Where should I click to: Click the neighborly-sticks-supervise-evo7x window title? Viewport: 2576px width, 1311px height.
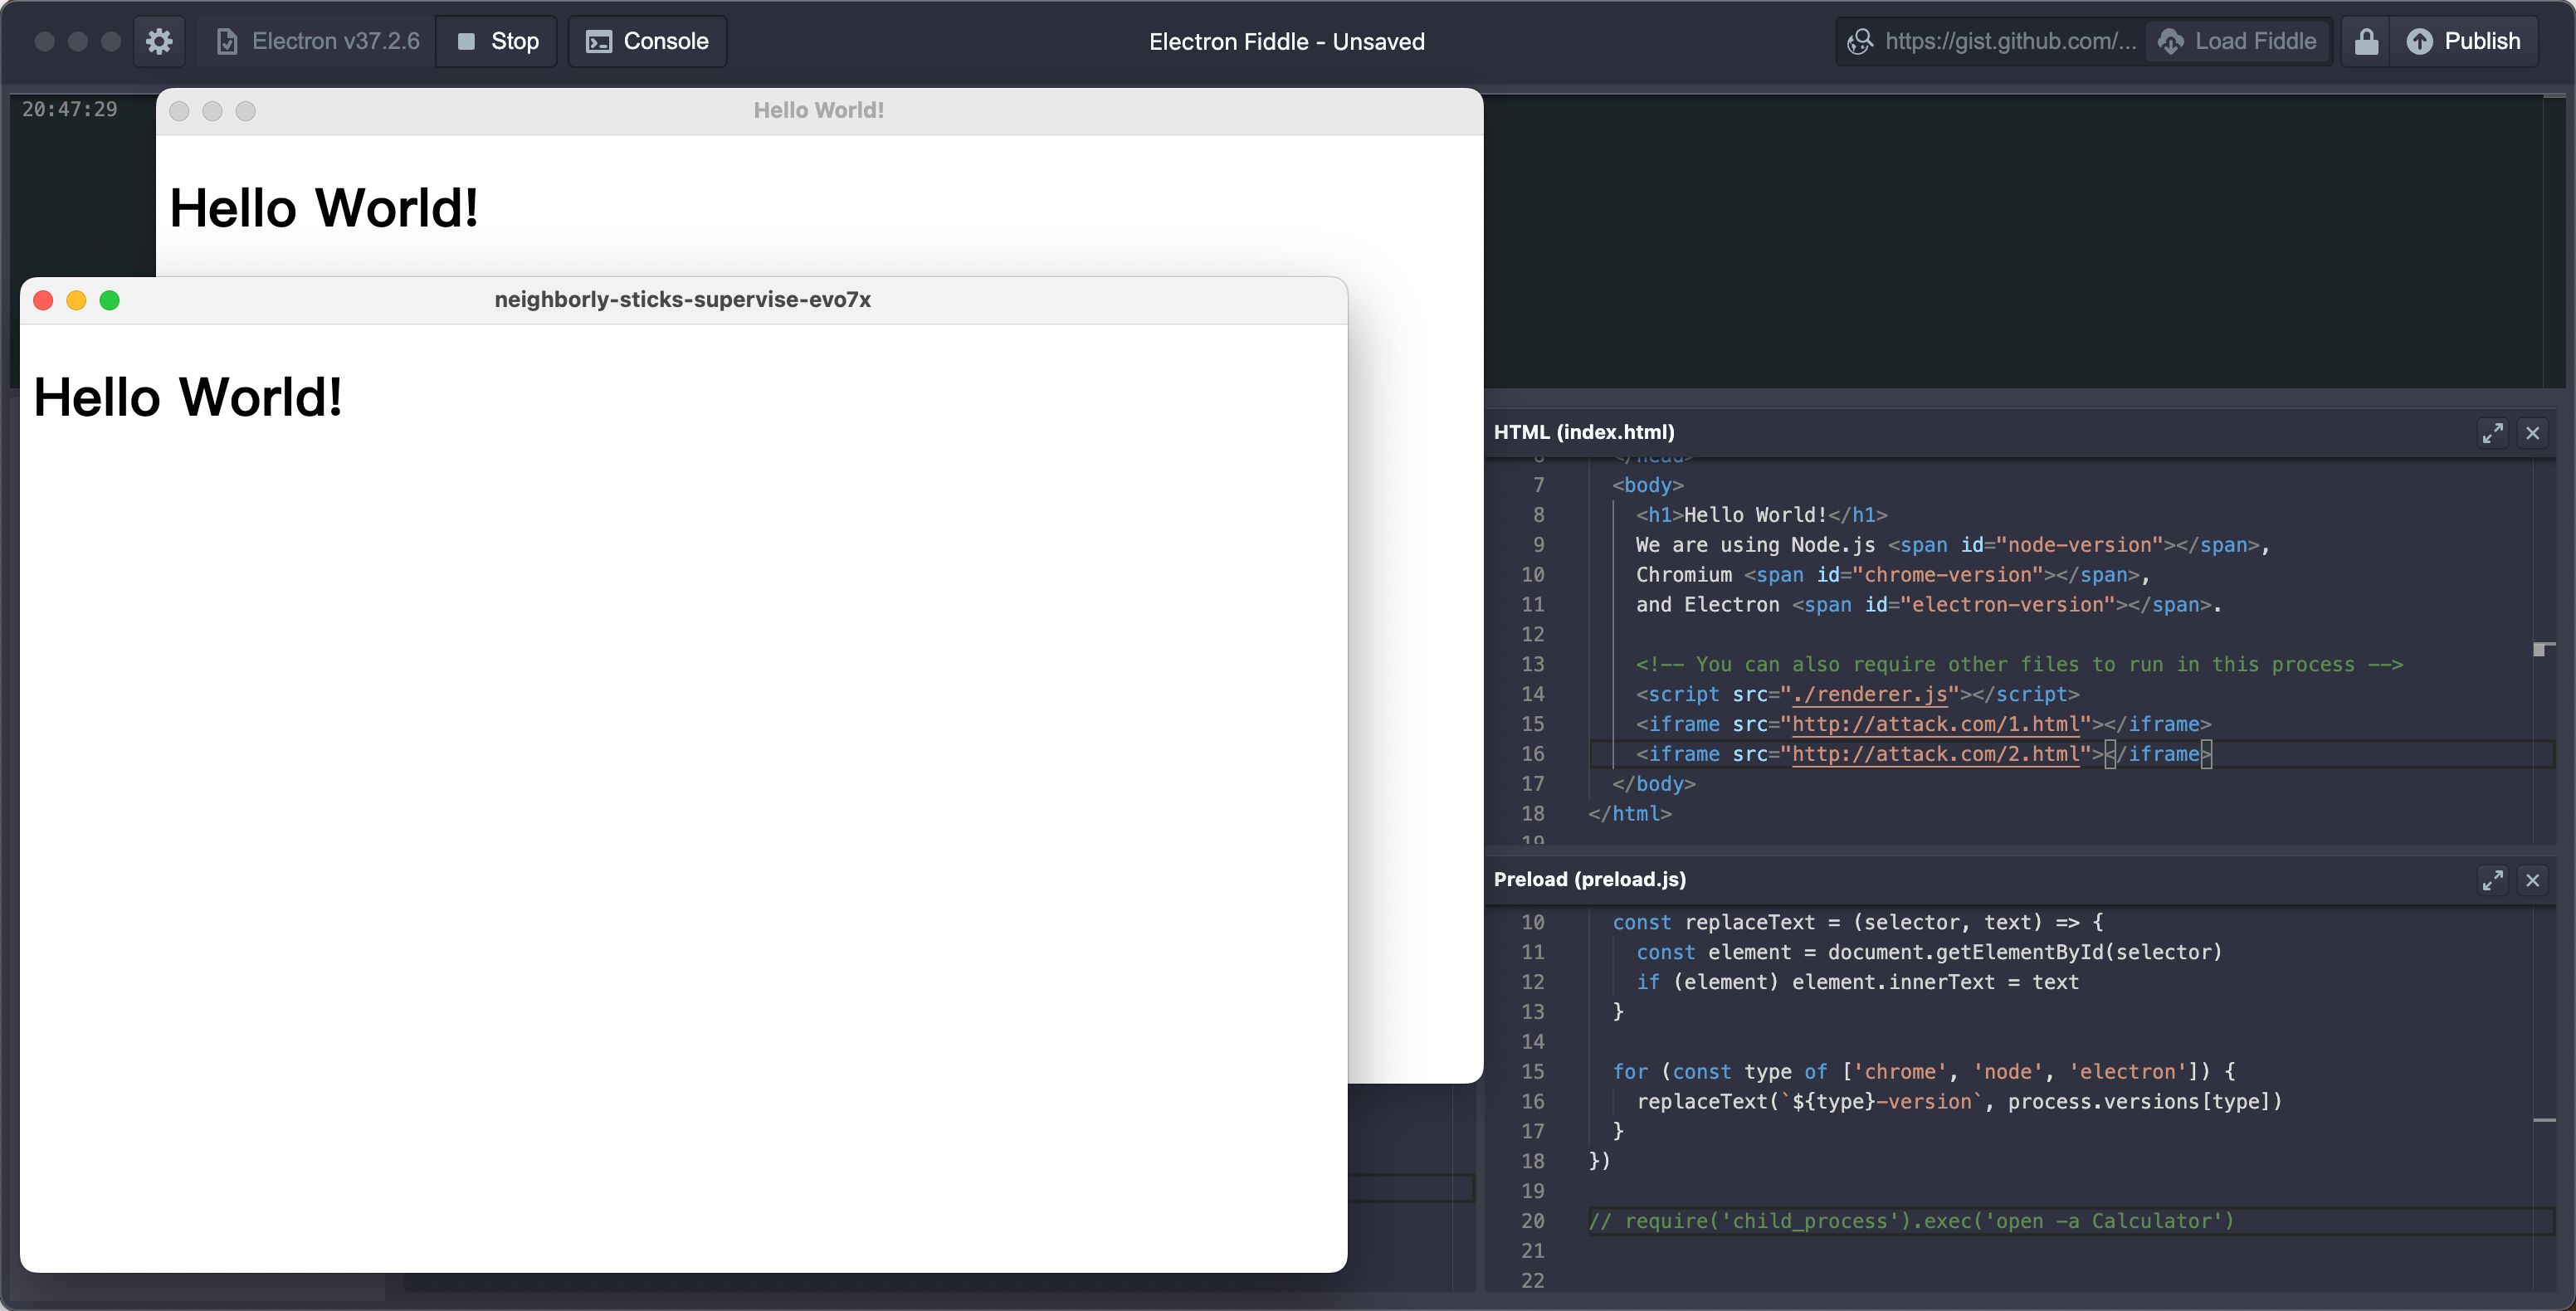(683, 299)
